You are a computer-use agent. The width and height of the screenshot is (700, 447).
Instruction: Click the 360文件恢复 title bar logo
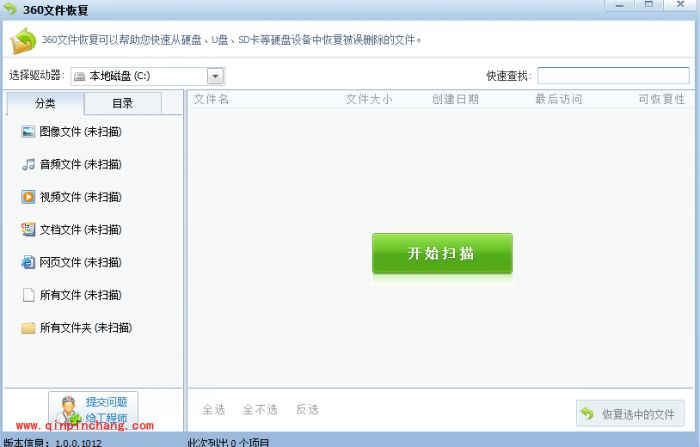coord(10,9)
